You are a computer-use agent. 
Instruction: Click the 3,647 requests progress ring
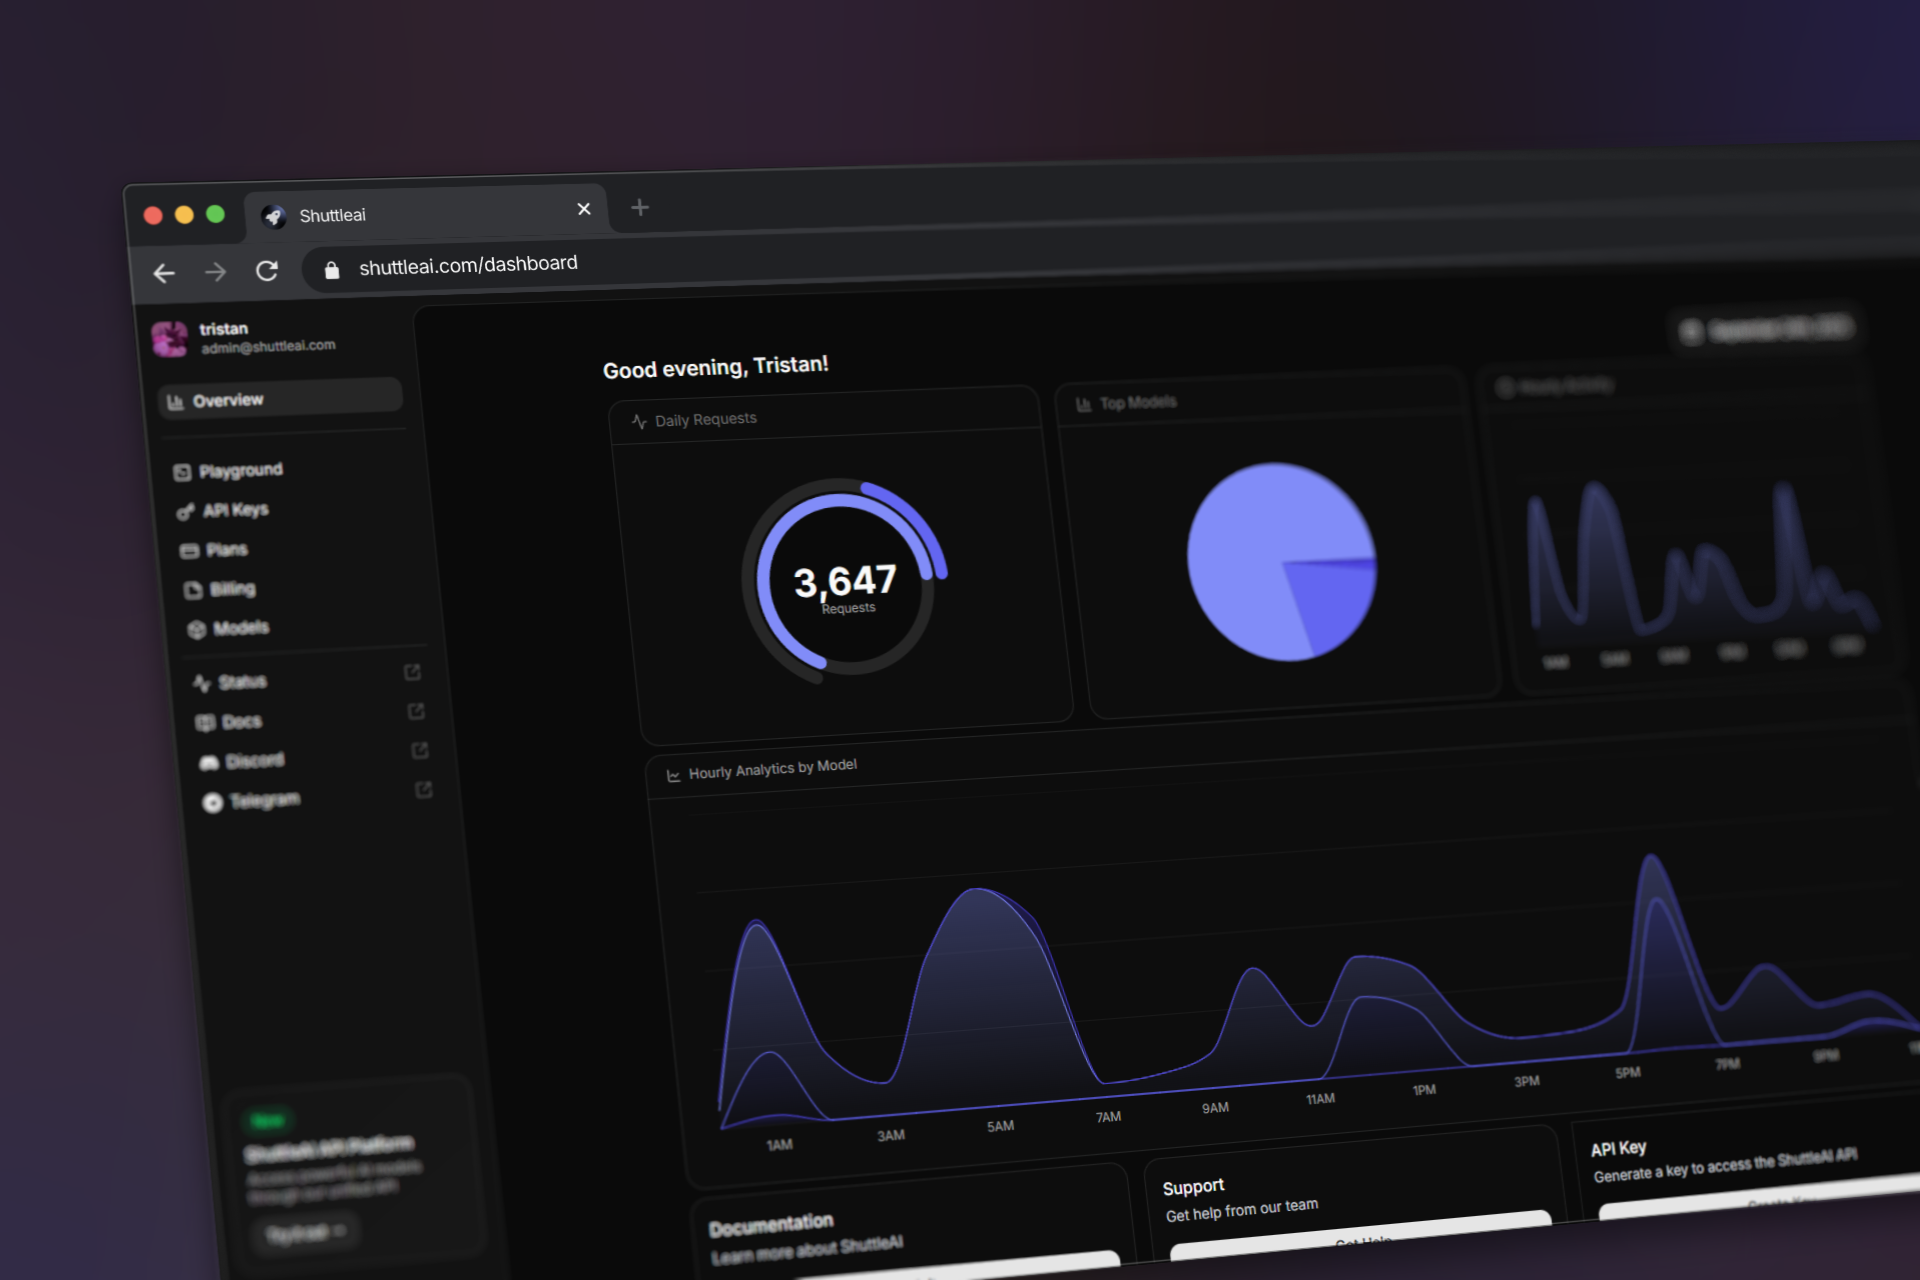(843, 579)
